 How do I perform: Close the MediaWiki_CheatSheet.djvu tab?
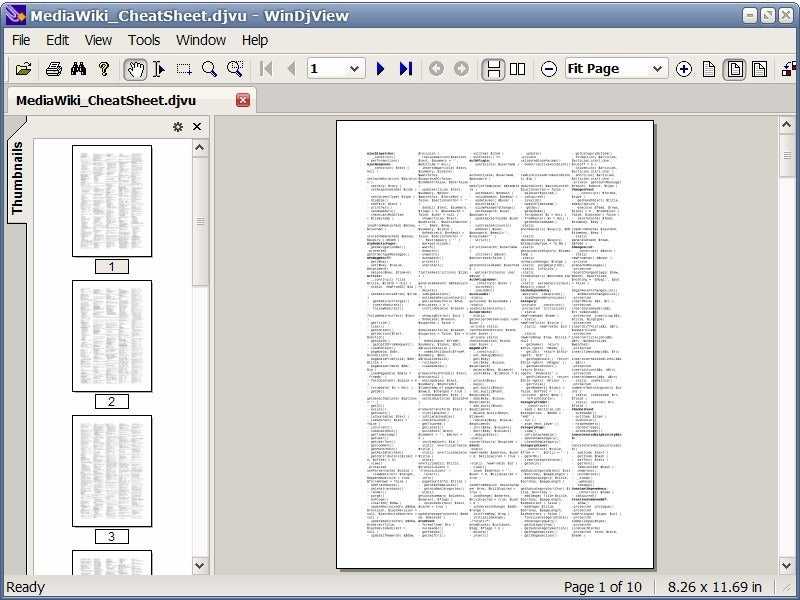click(243, 100)
